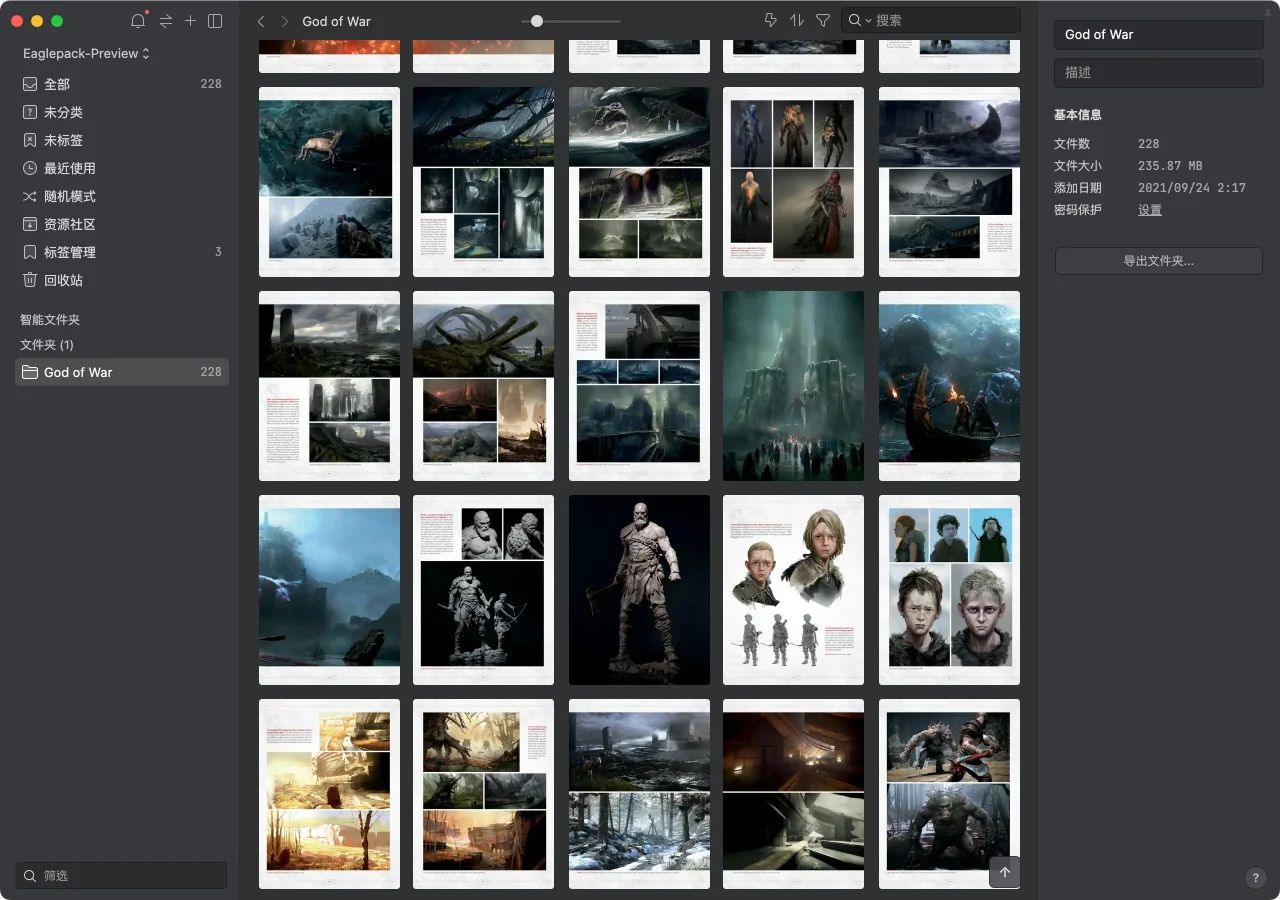Click the 2021/09/24 2:17 date value
1280x900 pixels.
[1192, 188]
